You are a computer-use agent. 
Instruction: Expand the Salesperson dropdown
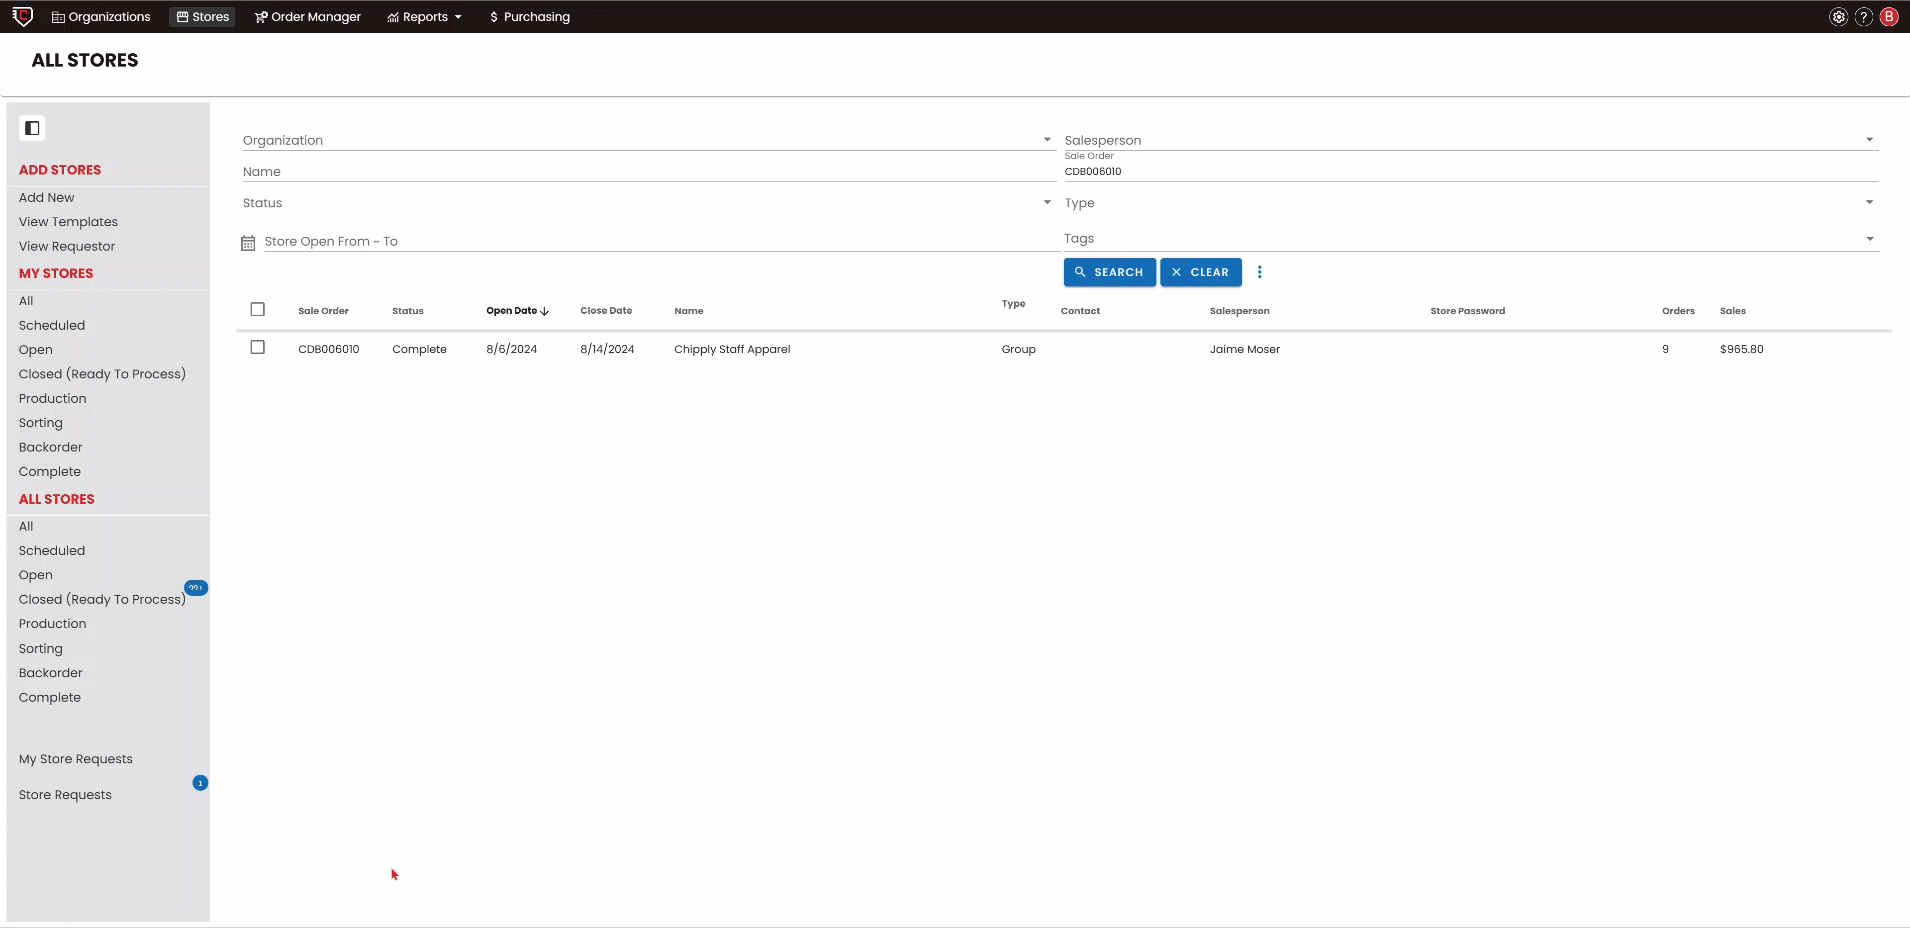(1869, 140)
